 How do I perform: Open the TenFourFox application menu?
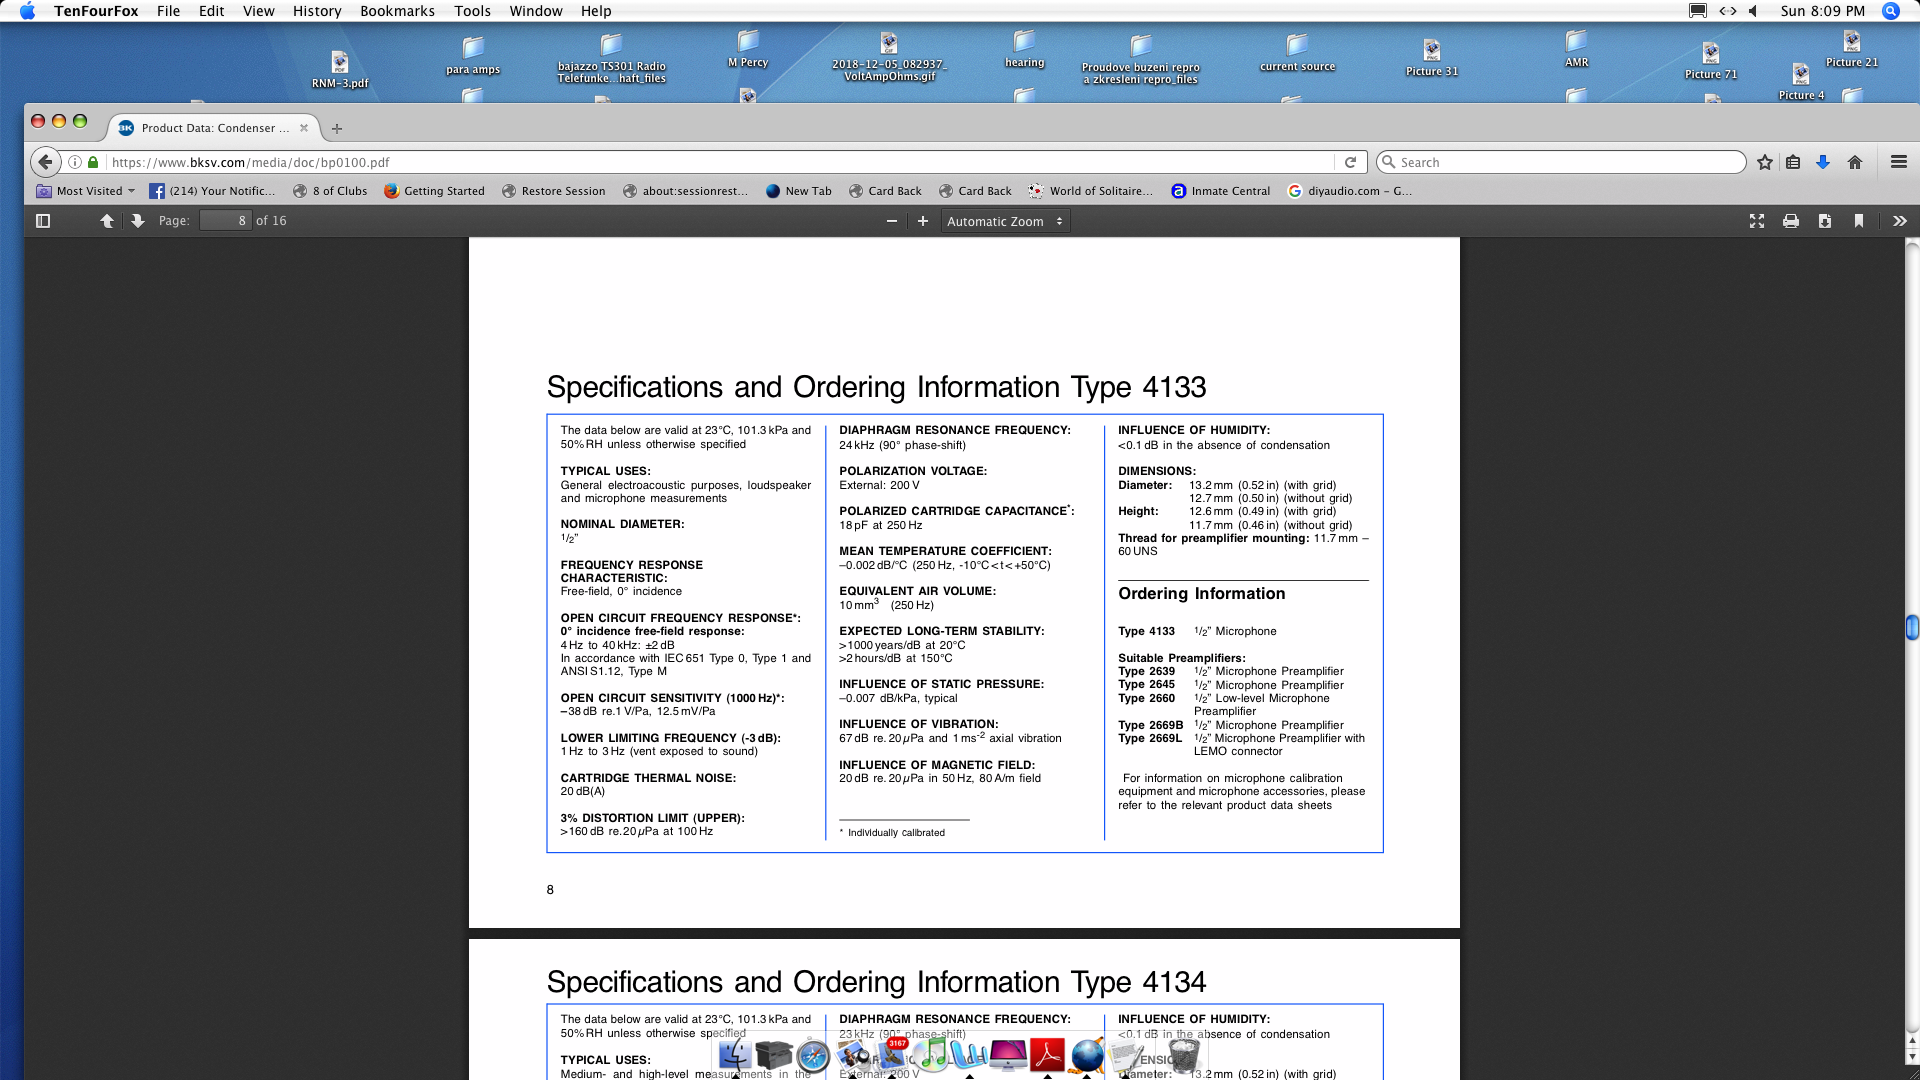pyautogui.click(x=96, y=11)
